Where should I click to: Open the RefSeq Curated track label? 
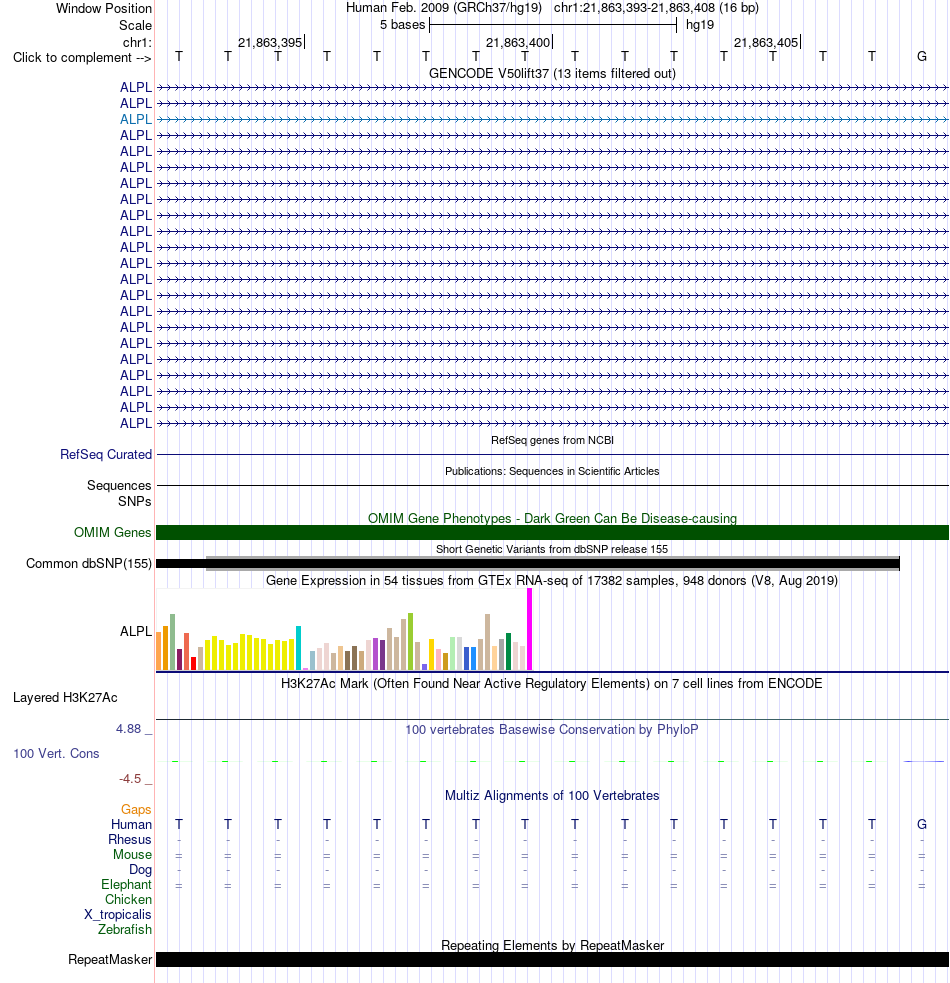click(106, 455)
